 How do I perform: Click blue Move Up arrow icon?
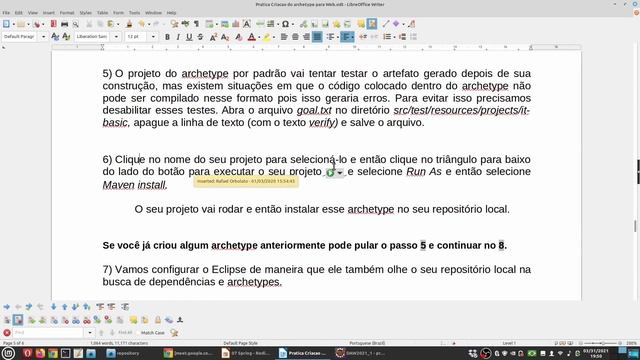pos(64,307)
